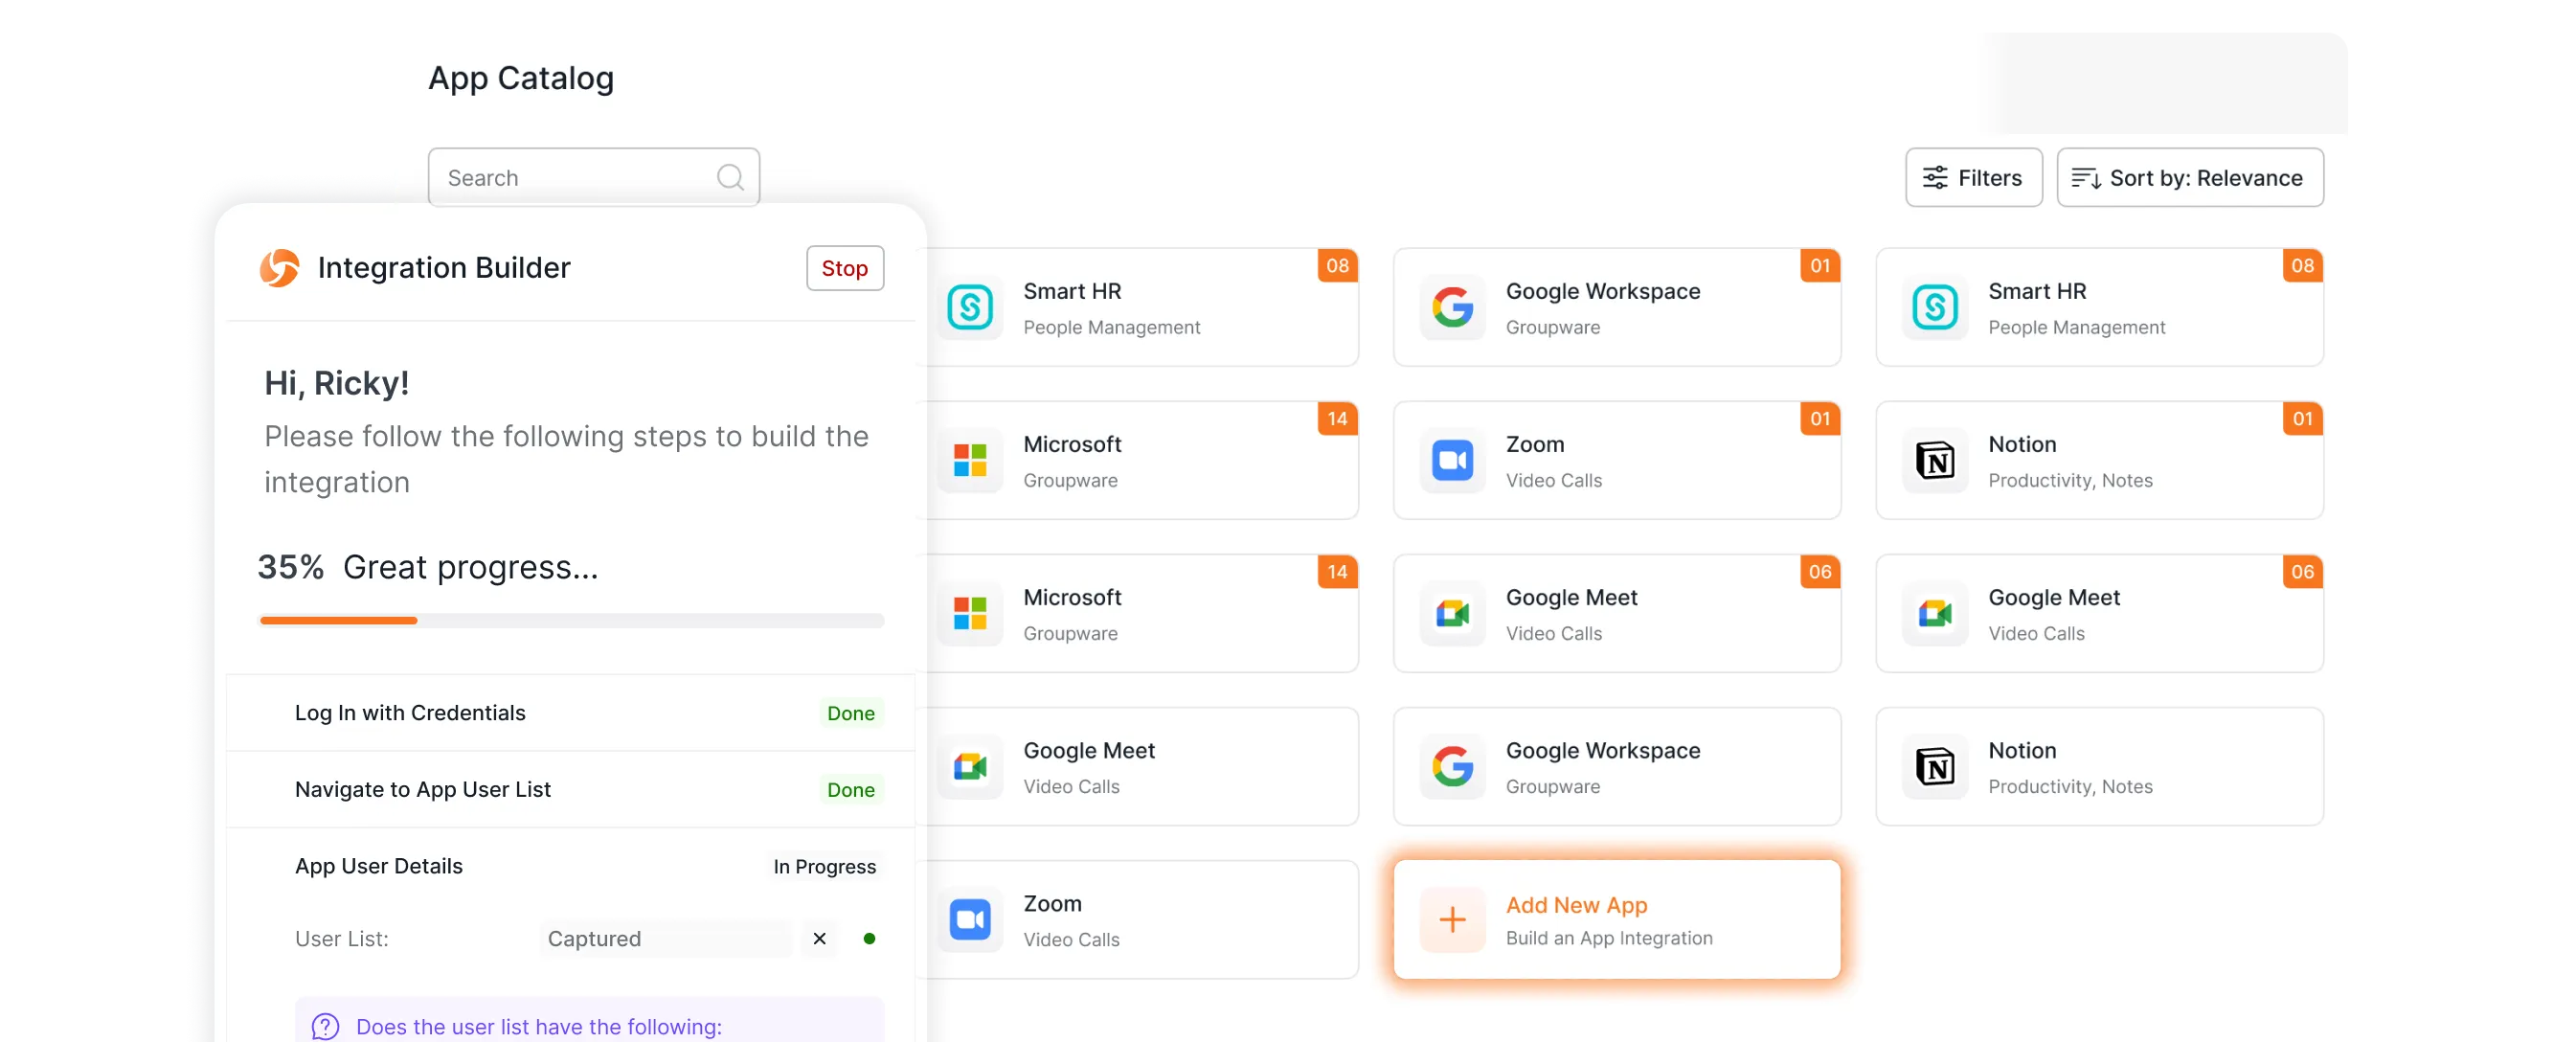The height and width of the screenshot is (1042, 2576).
Task: Open the Sort by: Relevance dropdown
Action: (x=2189, y=178)
